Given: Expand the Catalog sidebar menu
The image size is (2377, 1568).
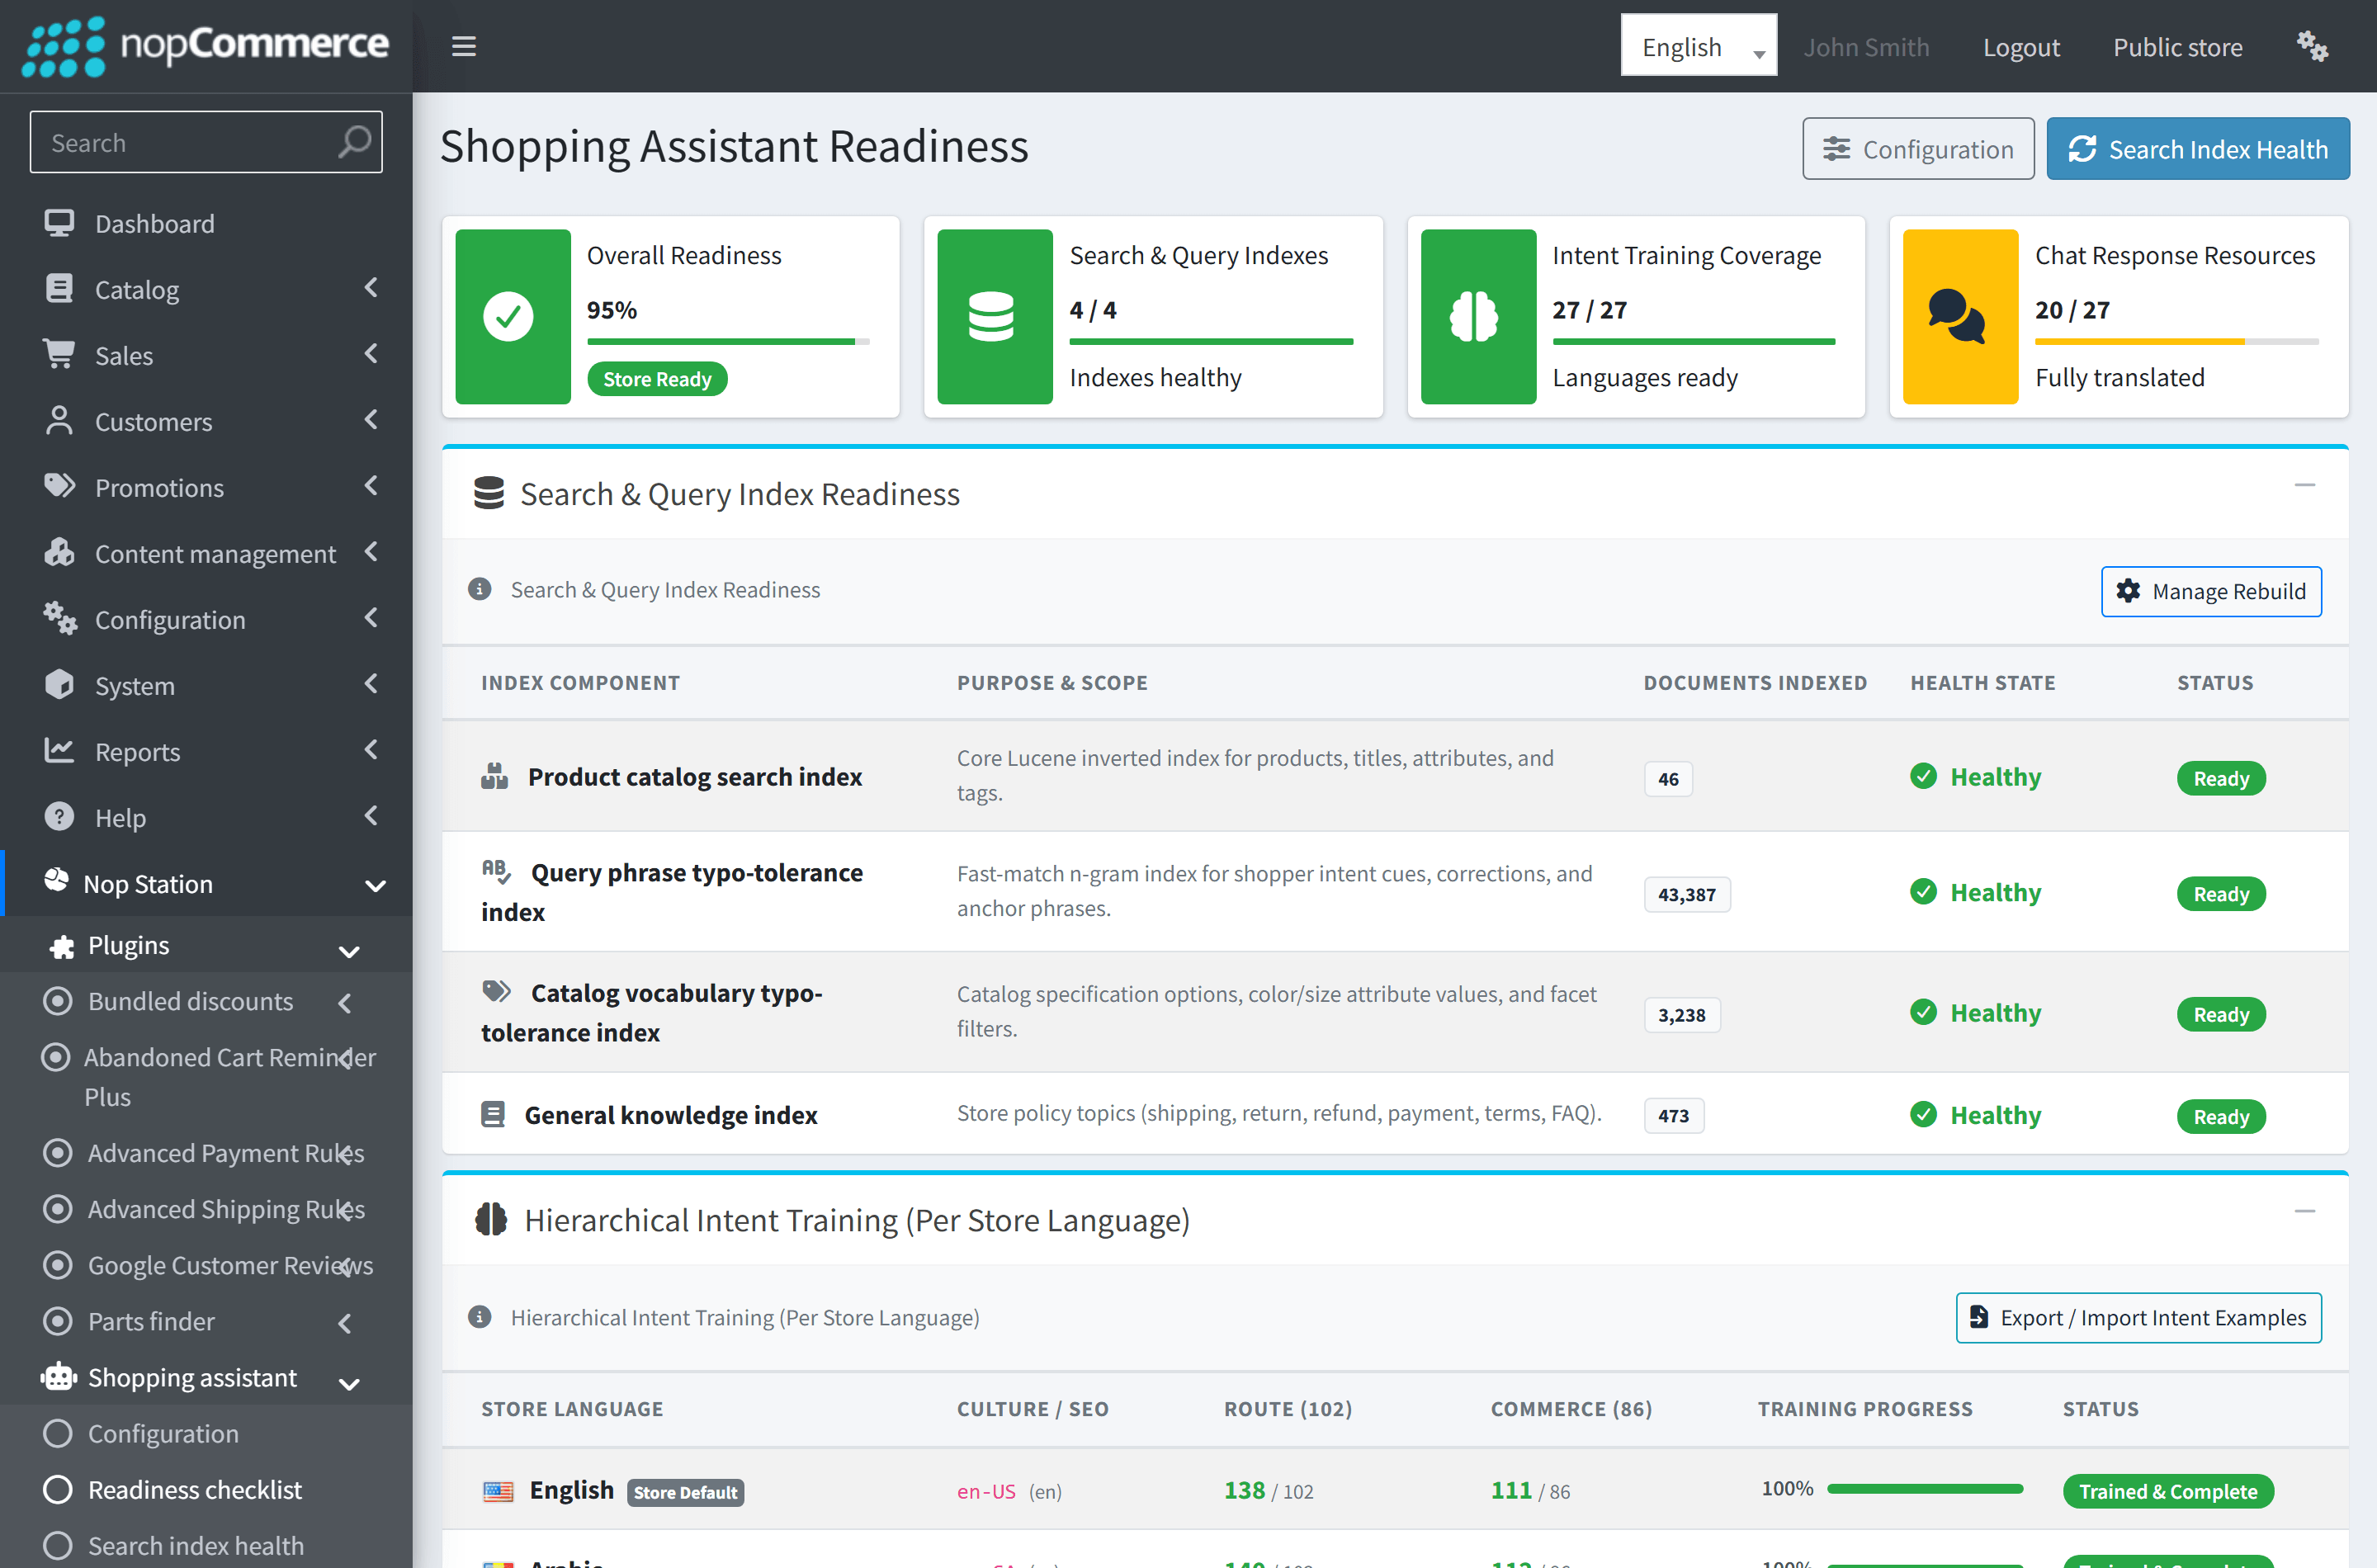Looking at the screenshot, I should point(206,289).
